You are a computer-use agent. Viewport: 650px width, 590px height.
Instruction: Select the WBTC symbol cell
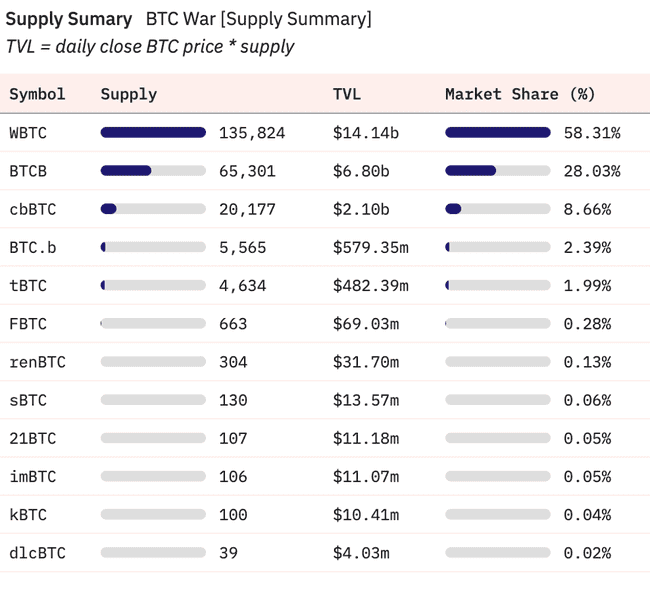[x=28, y=133]
